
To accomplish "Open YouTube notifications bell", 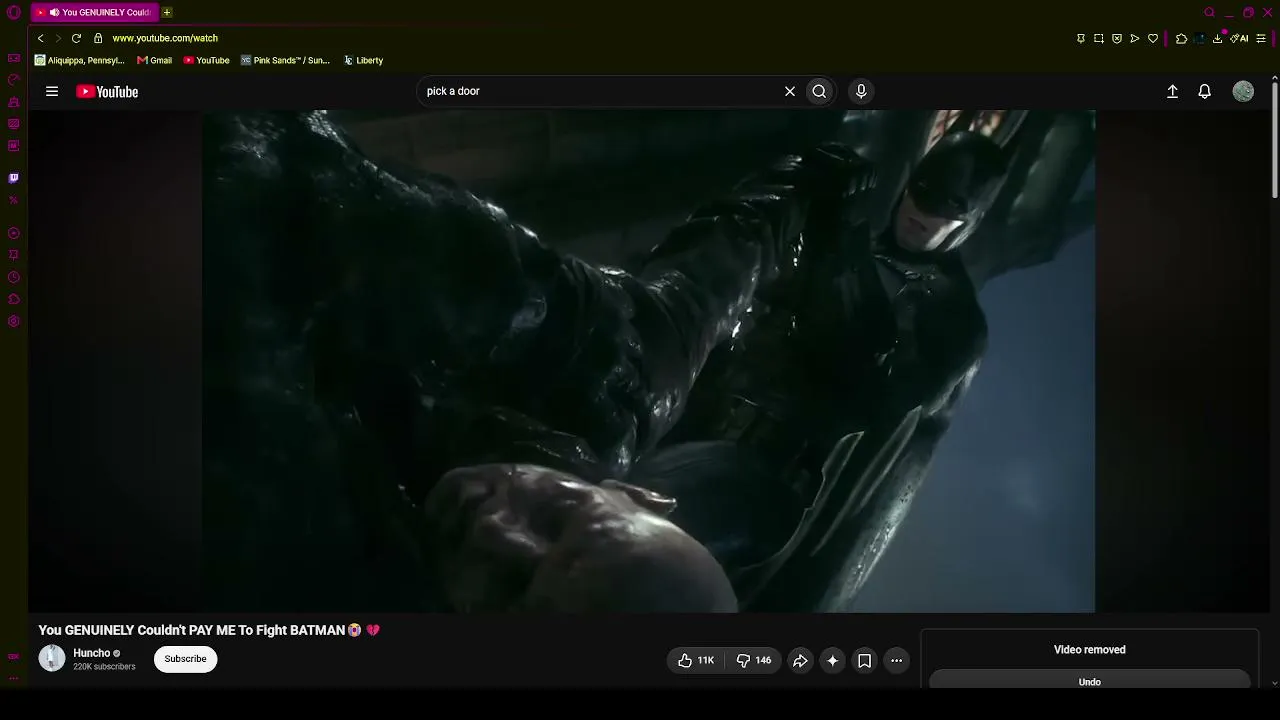I will click(1205, 91).
